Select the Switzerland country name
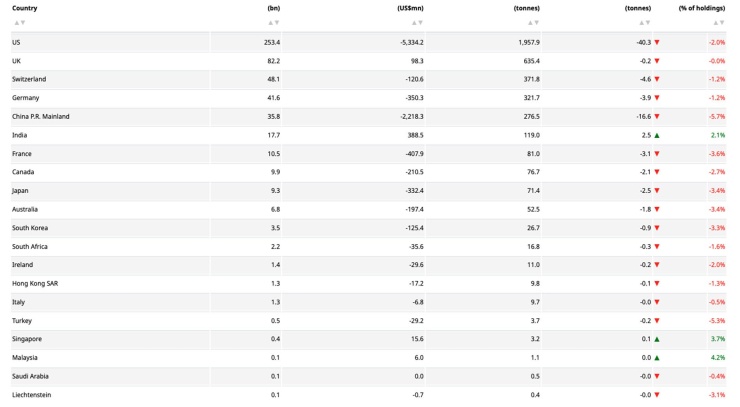The image size is (740, 407). point(29,79)
